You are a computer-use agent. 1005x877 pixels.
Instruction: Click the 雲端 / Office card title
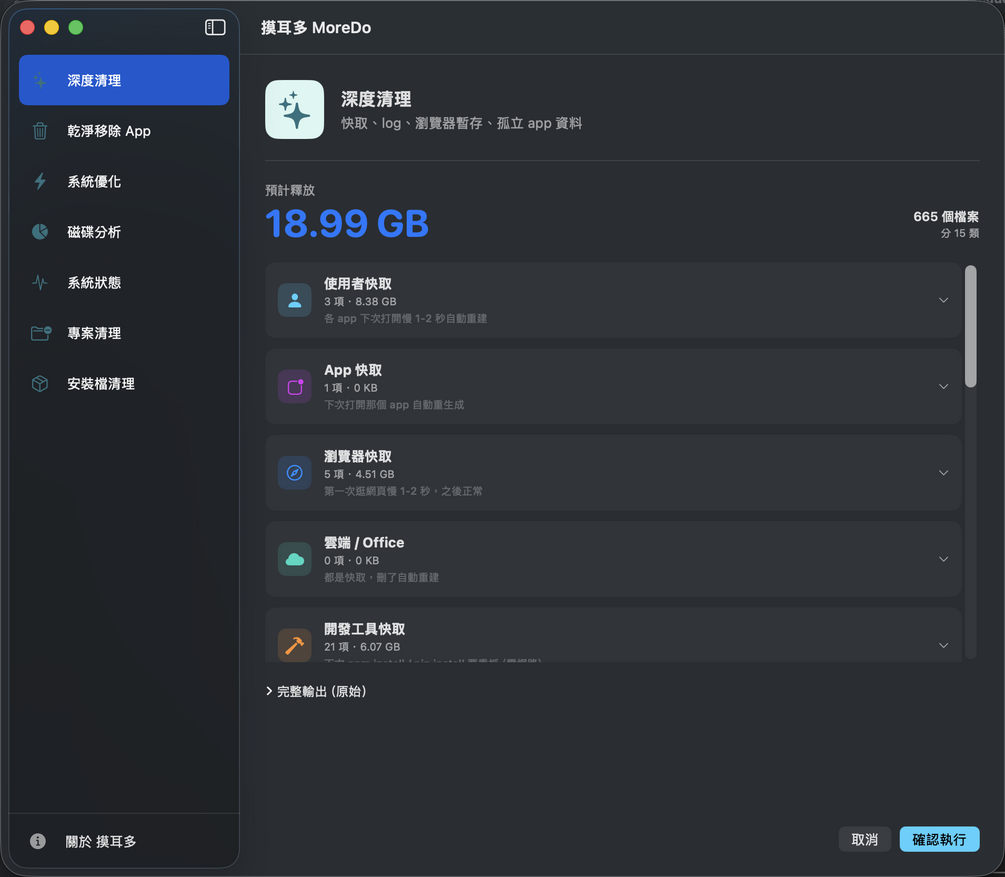pos(364,542)
